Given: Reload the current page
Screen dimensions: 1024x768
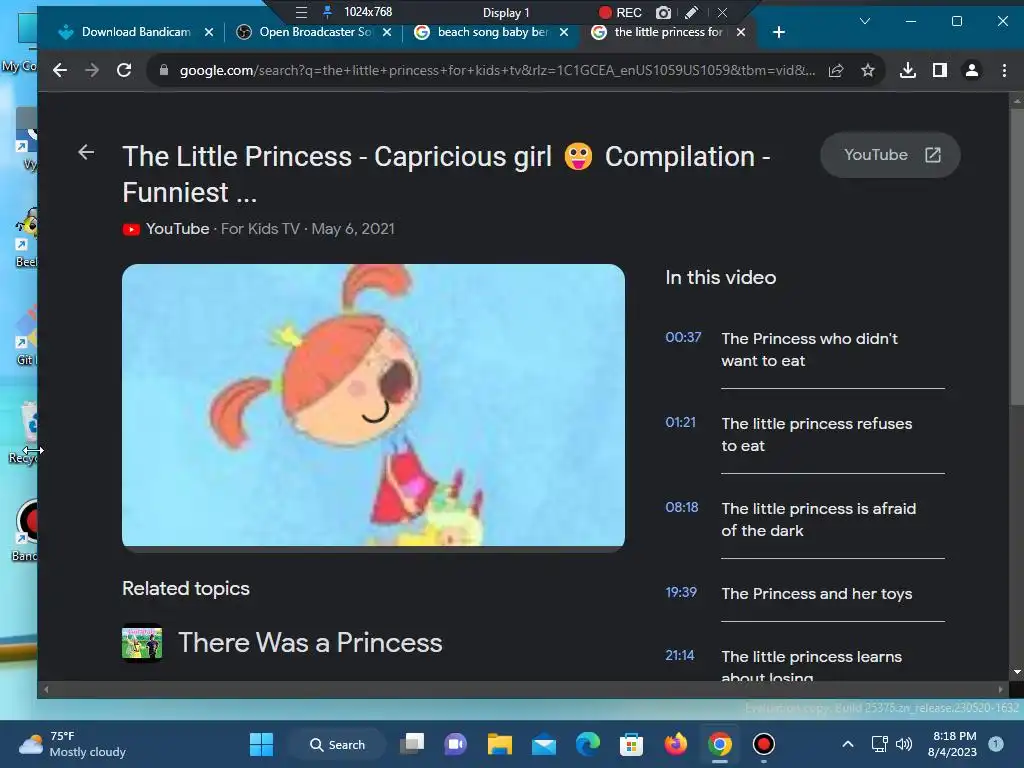Looking at the screenshot, I should (124, 71).
